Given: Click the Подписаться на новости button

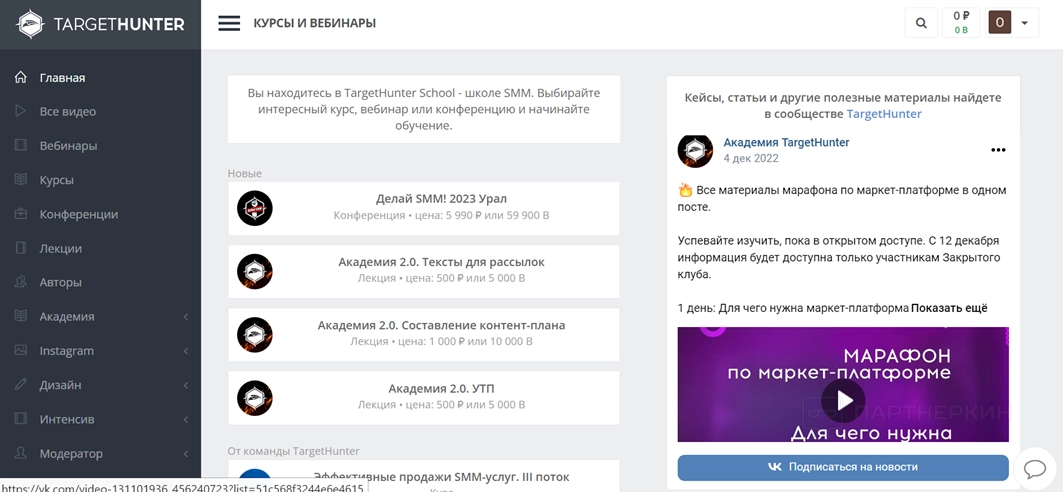Looking at the screenshot, I should click(842, 467).
